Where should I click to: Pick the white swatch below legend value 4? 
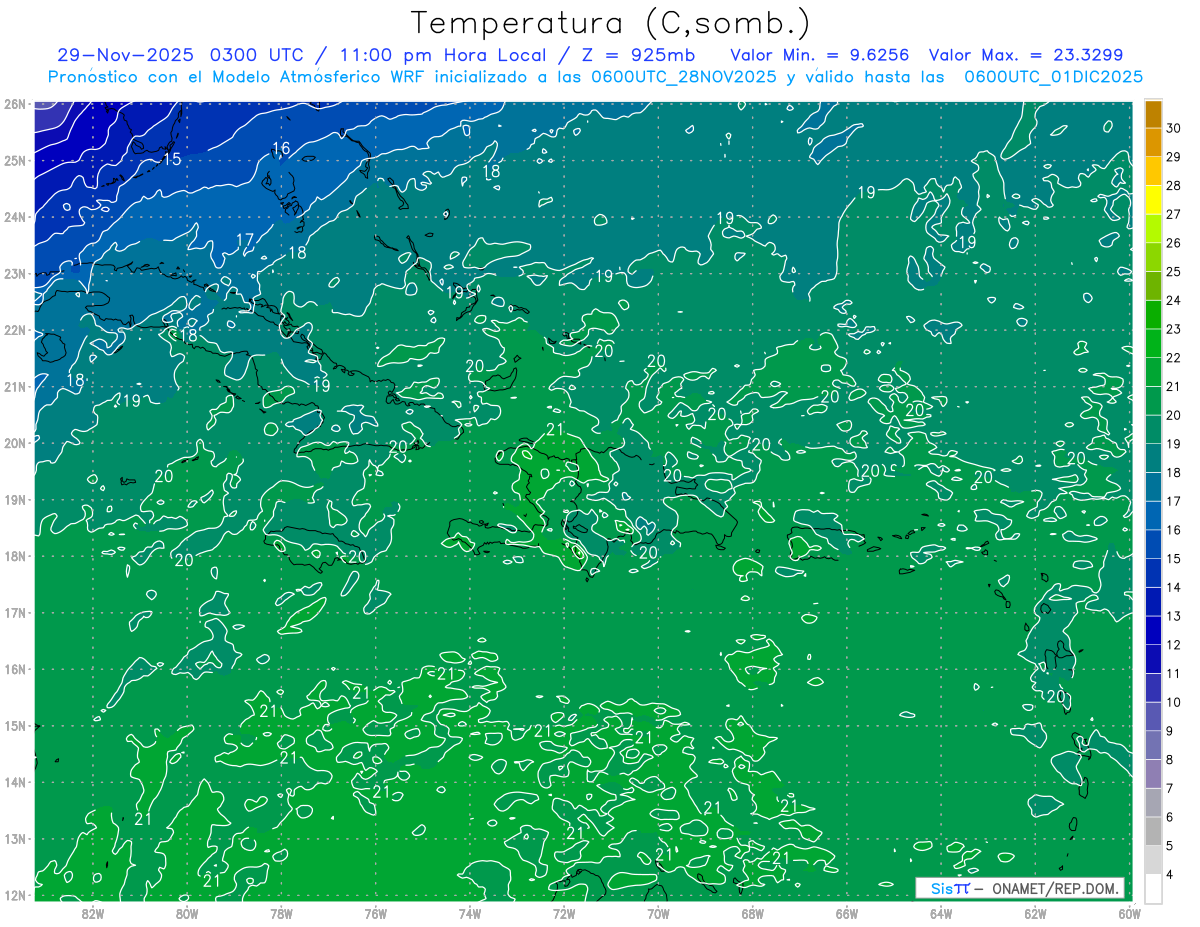pos(1153,888)
